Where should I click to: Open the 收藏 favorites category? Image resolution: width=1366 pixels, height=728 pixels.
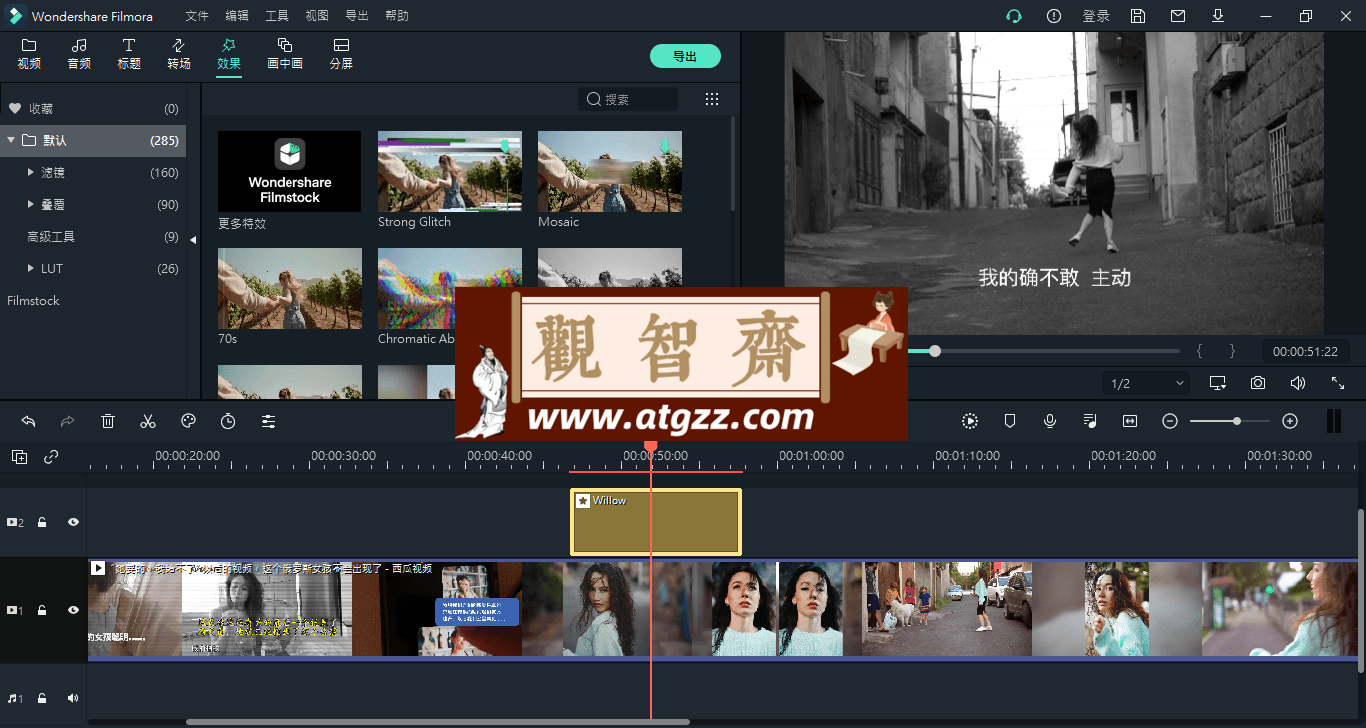93,108
